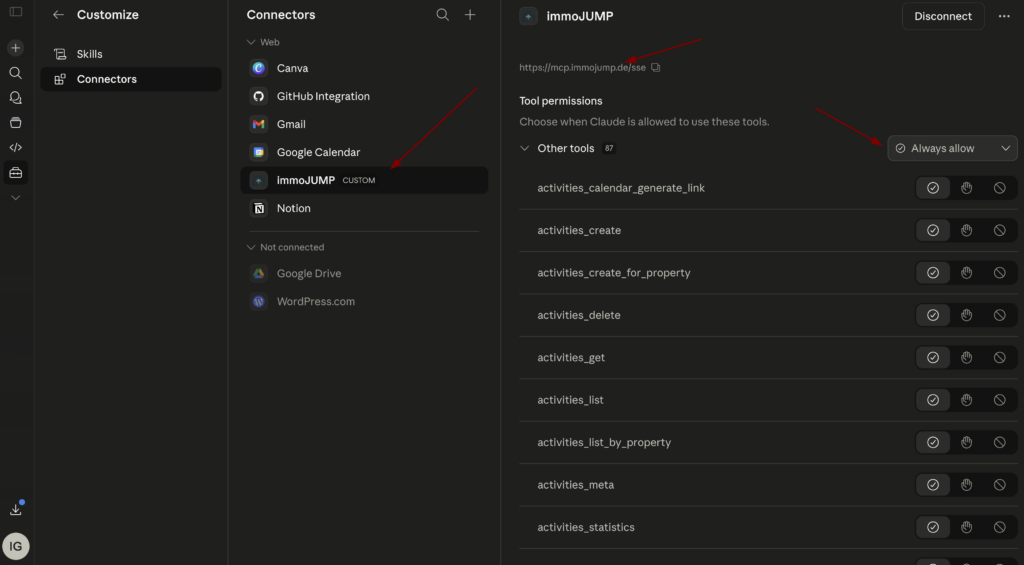Collapse the Other tools section
The height and width of the screenshot is (565, 1024).
coord(525,148)
